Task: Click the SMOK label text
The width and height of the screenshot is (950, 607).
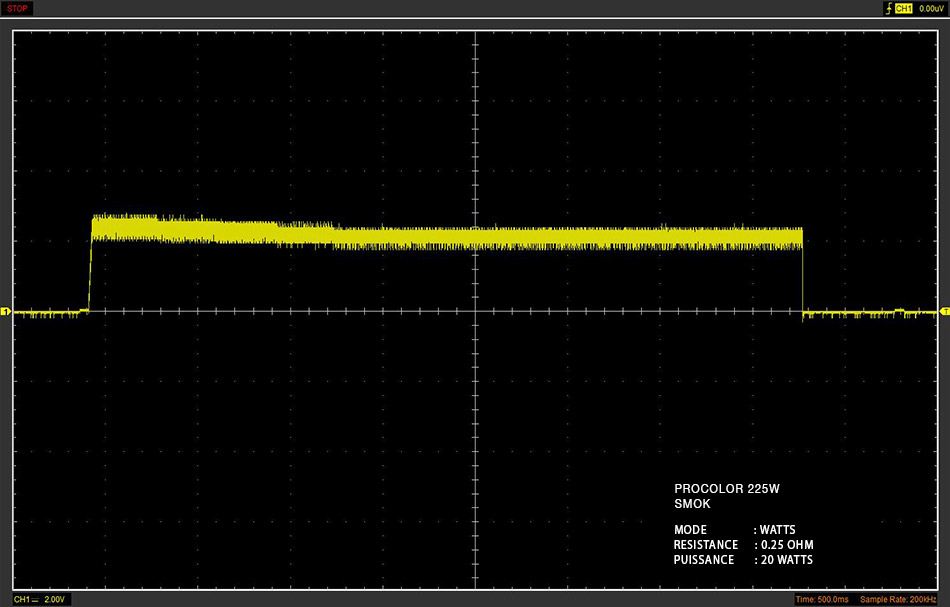Action: 692,503
